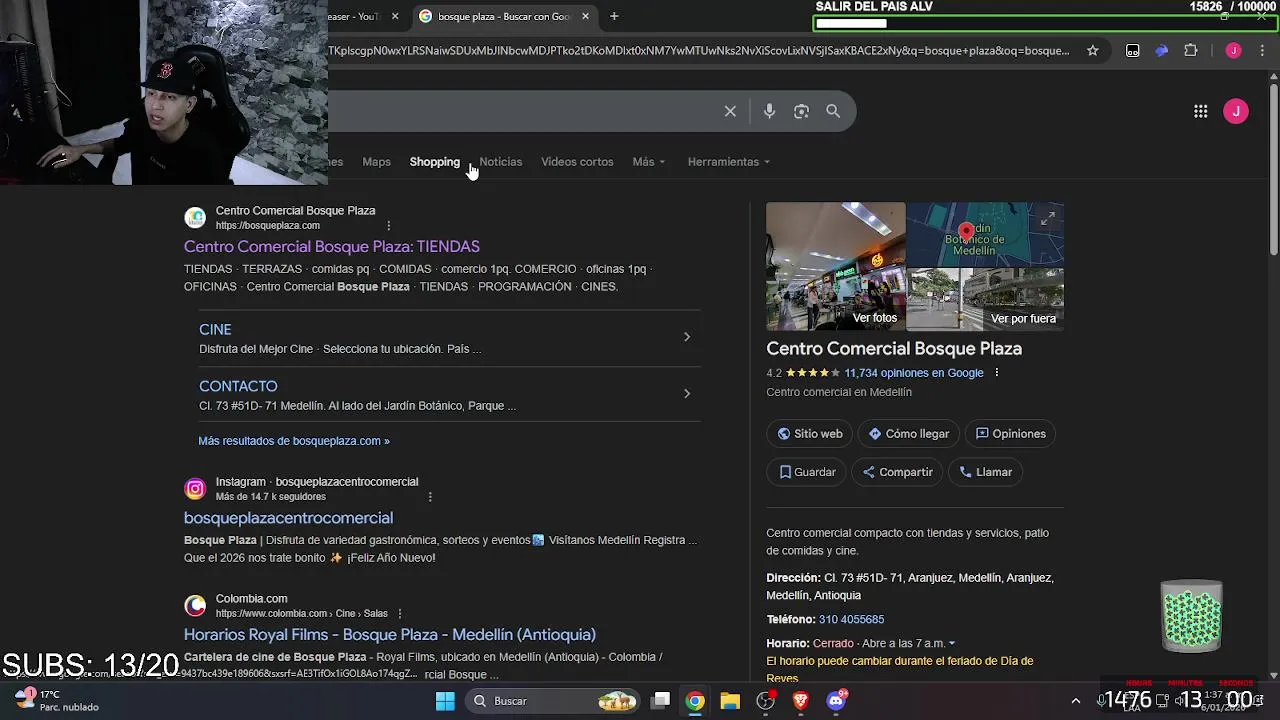This screenshot has height=720, width=1280.
Task: Open bosqueplazacentrocomercial Instagram result
Action: pyautogui.click(x=288, y=517)
